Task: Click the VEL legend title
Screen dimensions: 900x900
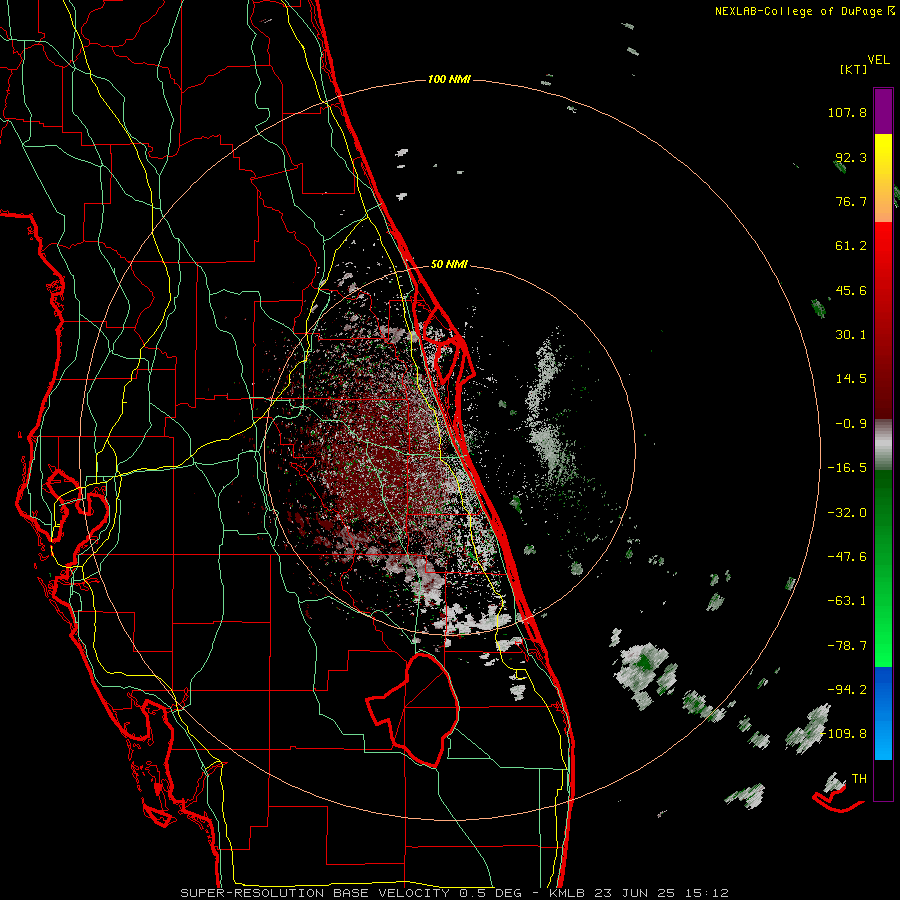Action: coord(878,60)
